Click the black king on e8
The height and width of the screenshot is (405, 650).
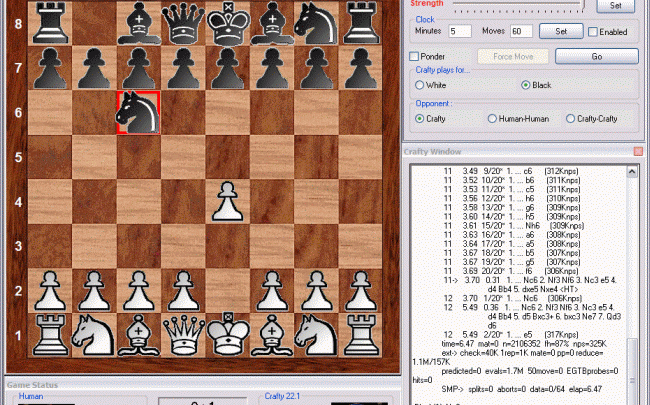click(x=228, y=24)
